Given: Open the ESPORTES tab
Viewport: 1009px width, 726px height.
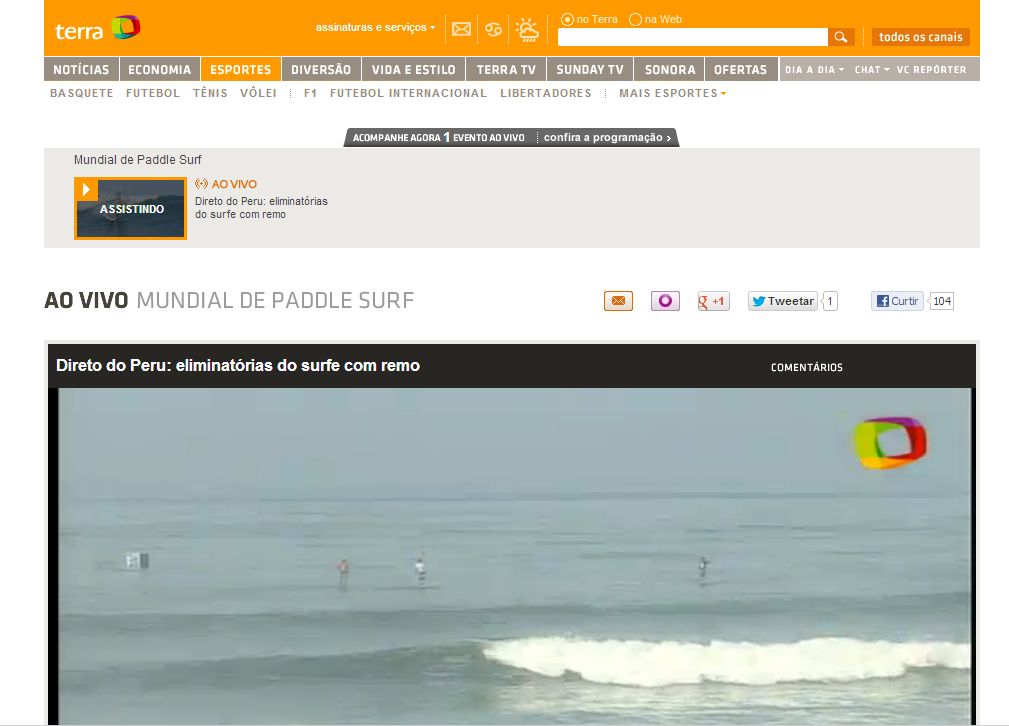Looking at the screenshot, I should pyautogui.click(x=241, y=70).
